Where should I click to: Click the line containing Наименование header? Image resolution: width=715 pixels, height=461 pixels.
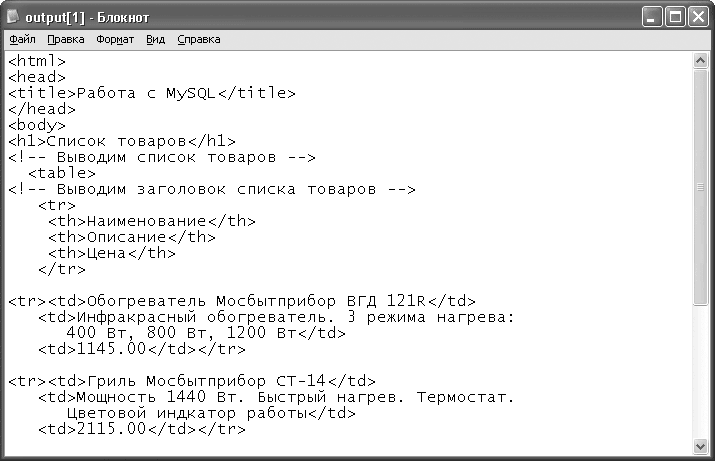152,221
